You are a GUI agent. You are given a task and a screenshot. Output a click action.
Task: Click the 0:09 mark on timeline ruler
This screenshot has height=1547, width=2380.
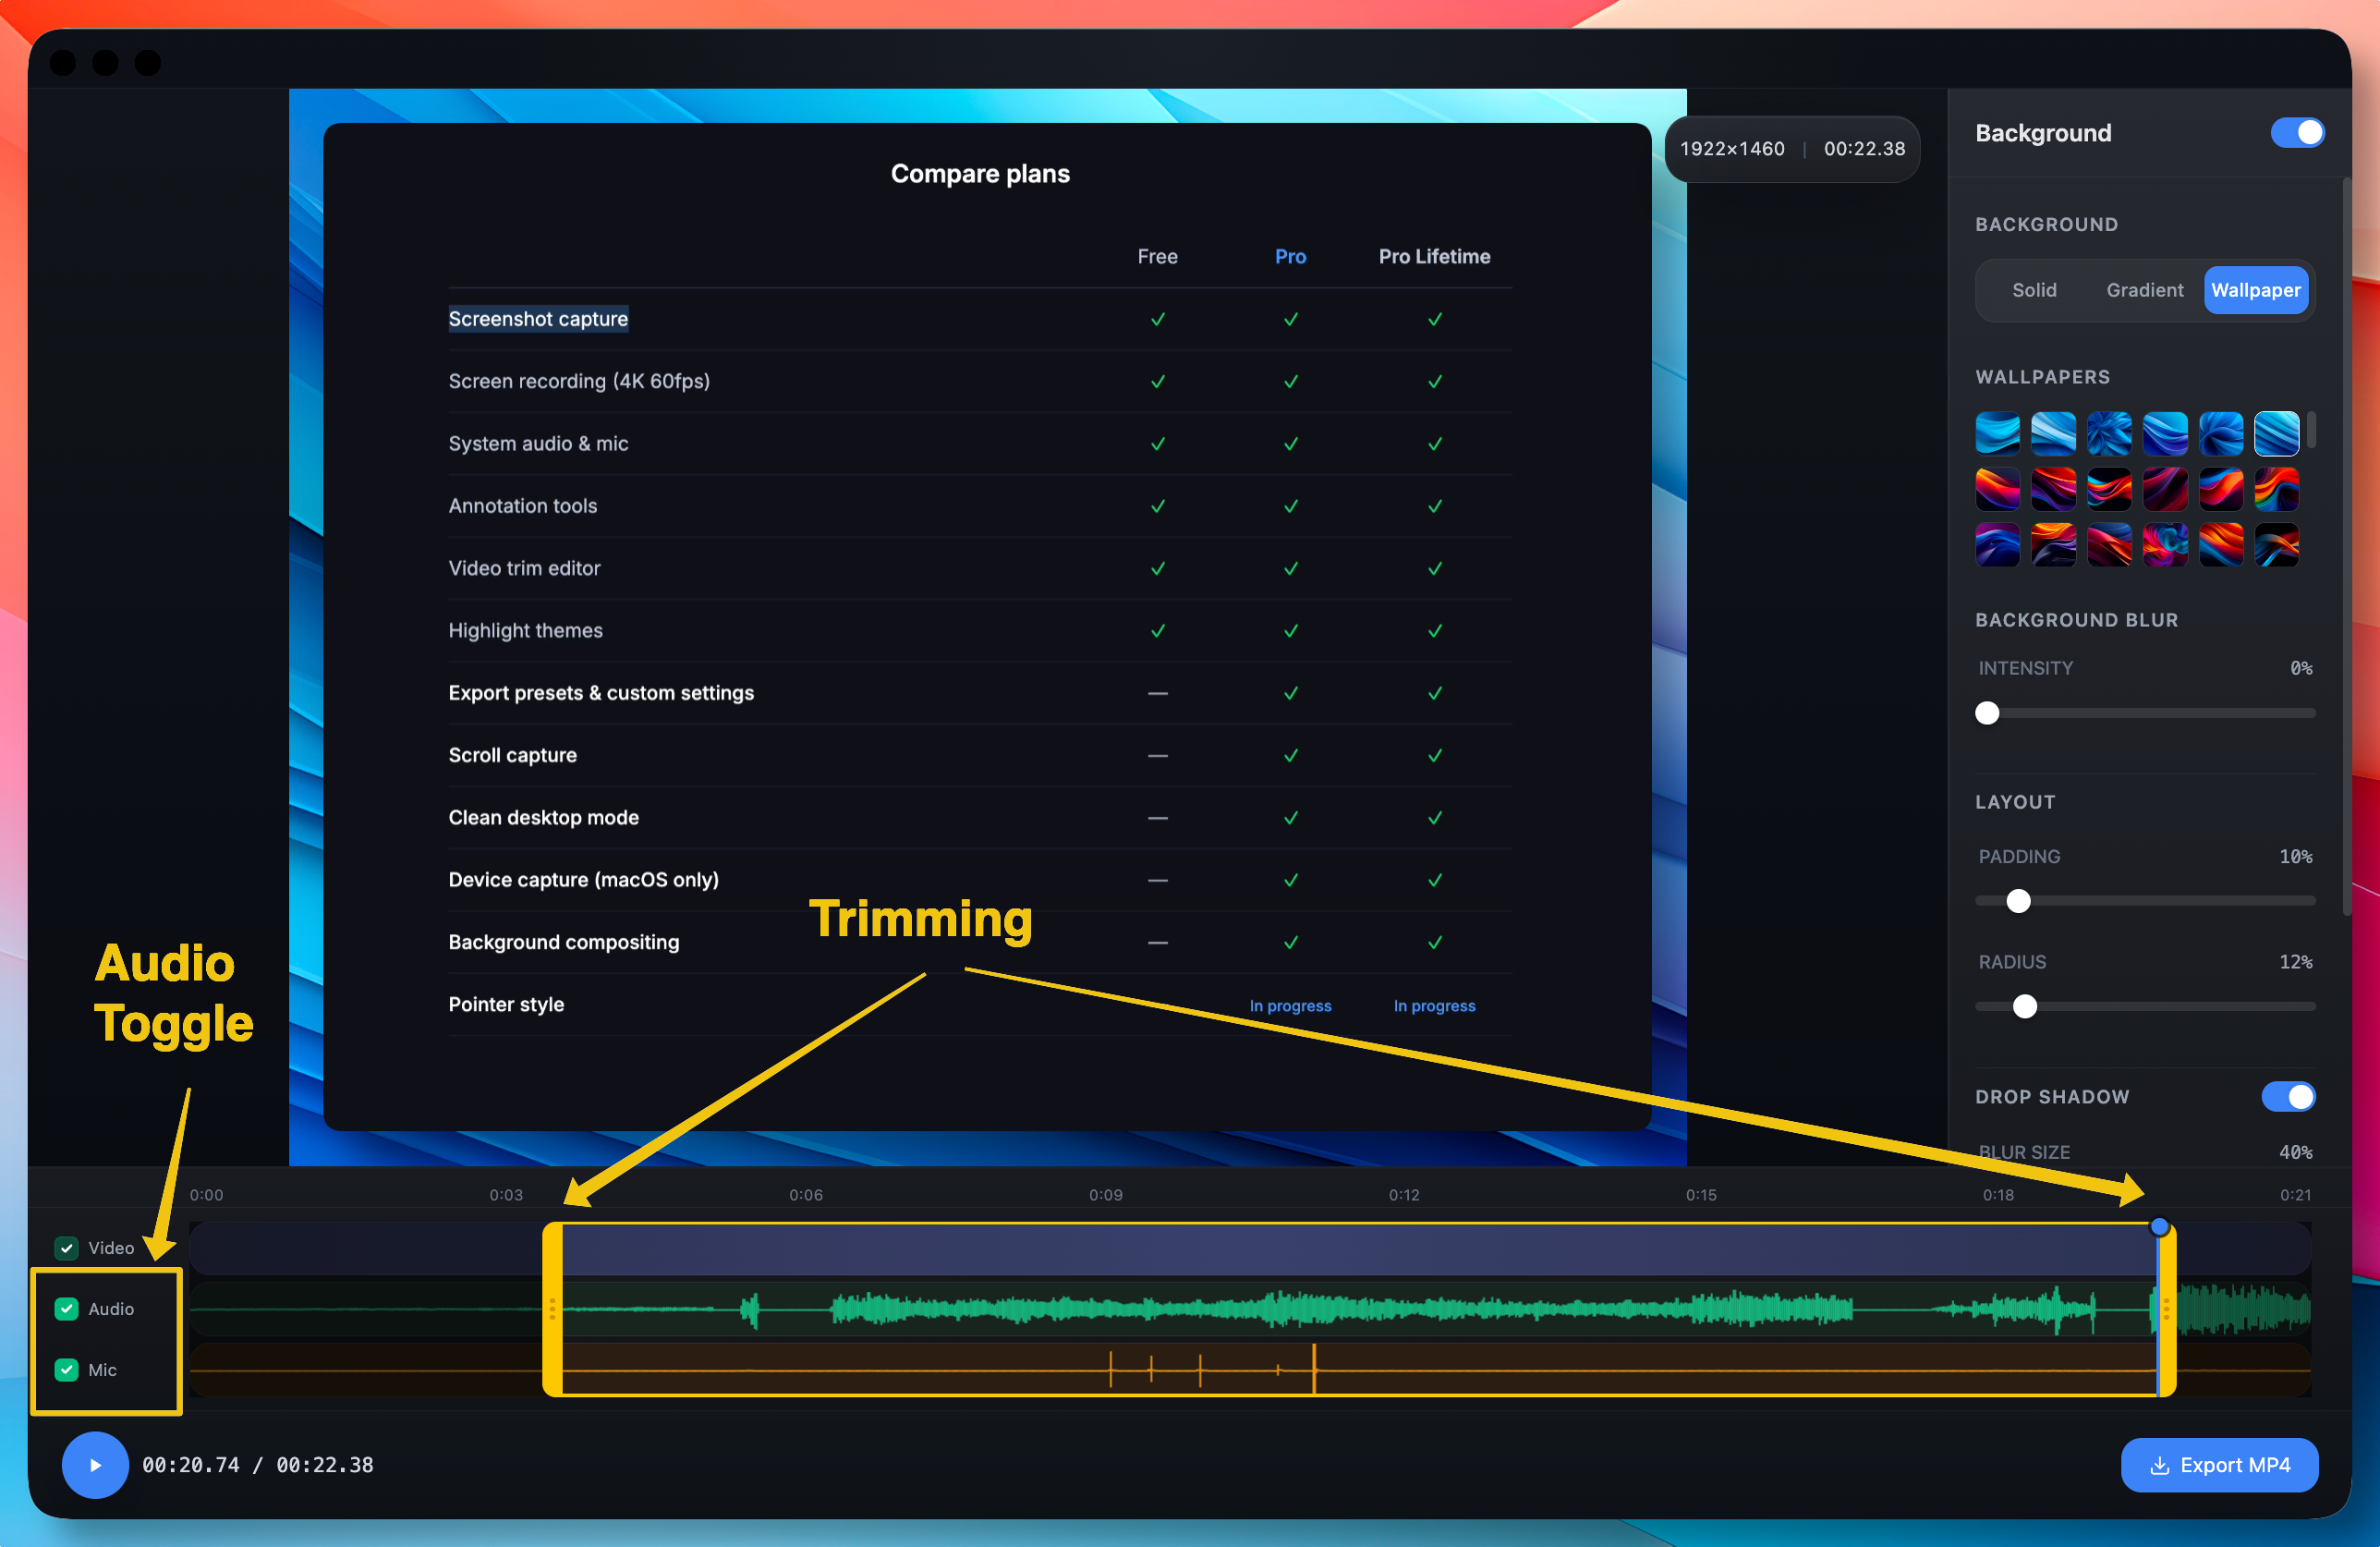tap(1105, 1195)
